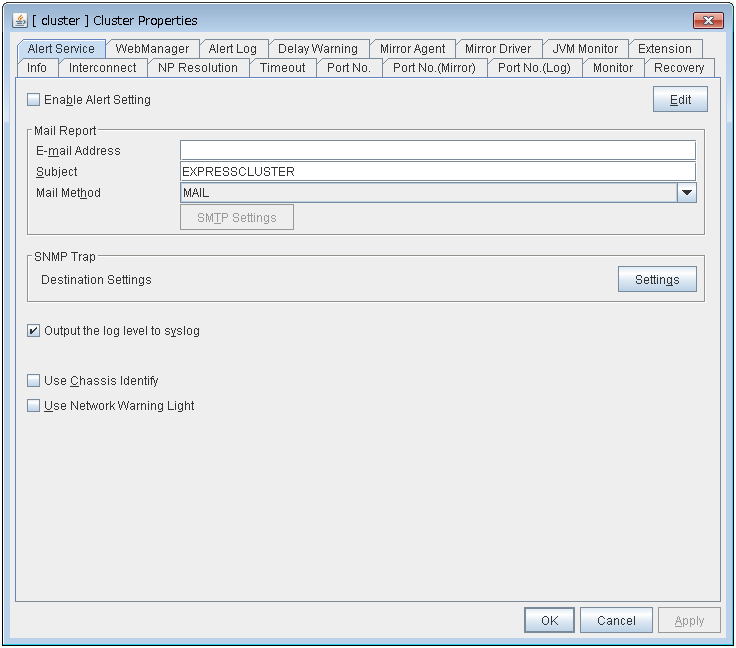This screenshot has width=736, height=648.
Task: Open the Alert Log tab
Action: (232, 48)
